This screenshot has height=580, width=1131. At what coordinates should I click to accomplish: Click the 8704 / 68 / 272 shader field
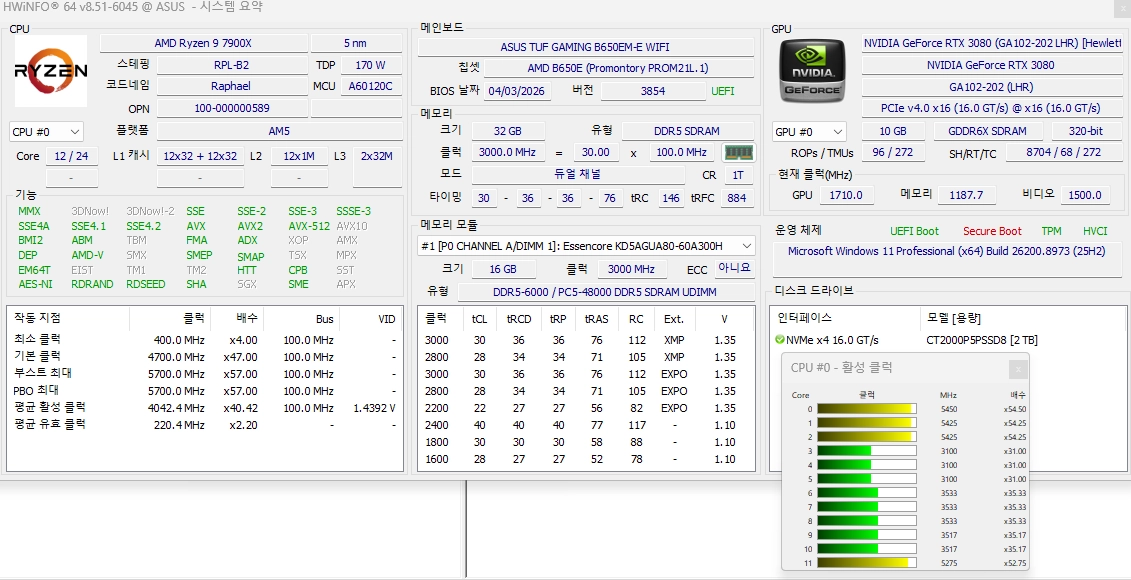click(x=1063, y=153)
